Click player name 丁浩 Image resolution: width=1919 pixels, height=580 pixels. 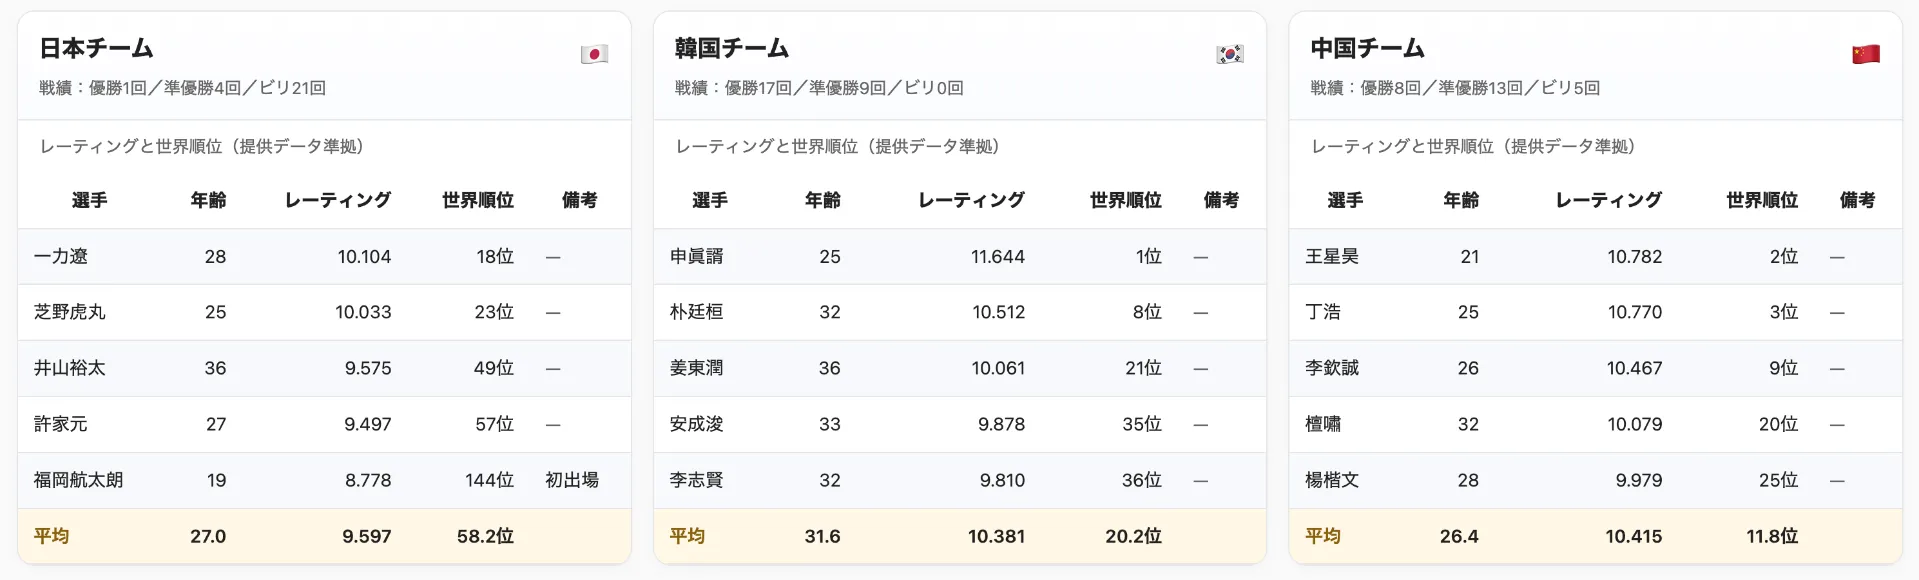click(1324, 312)
